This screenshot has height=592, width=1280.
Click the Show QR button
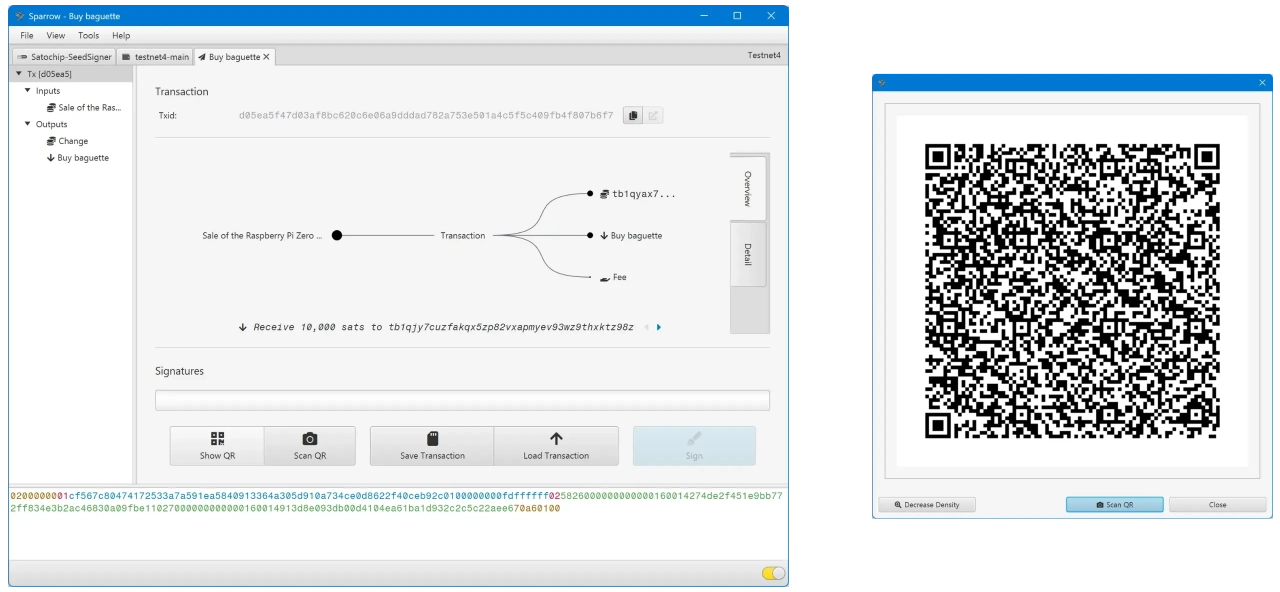point(217,446)
